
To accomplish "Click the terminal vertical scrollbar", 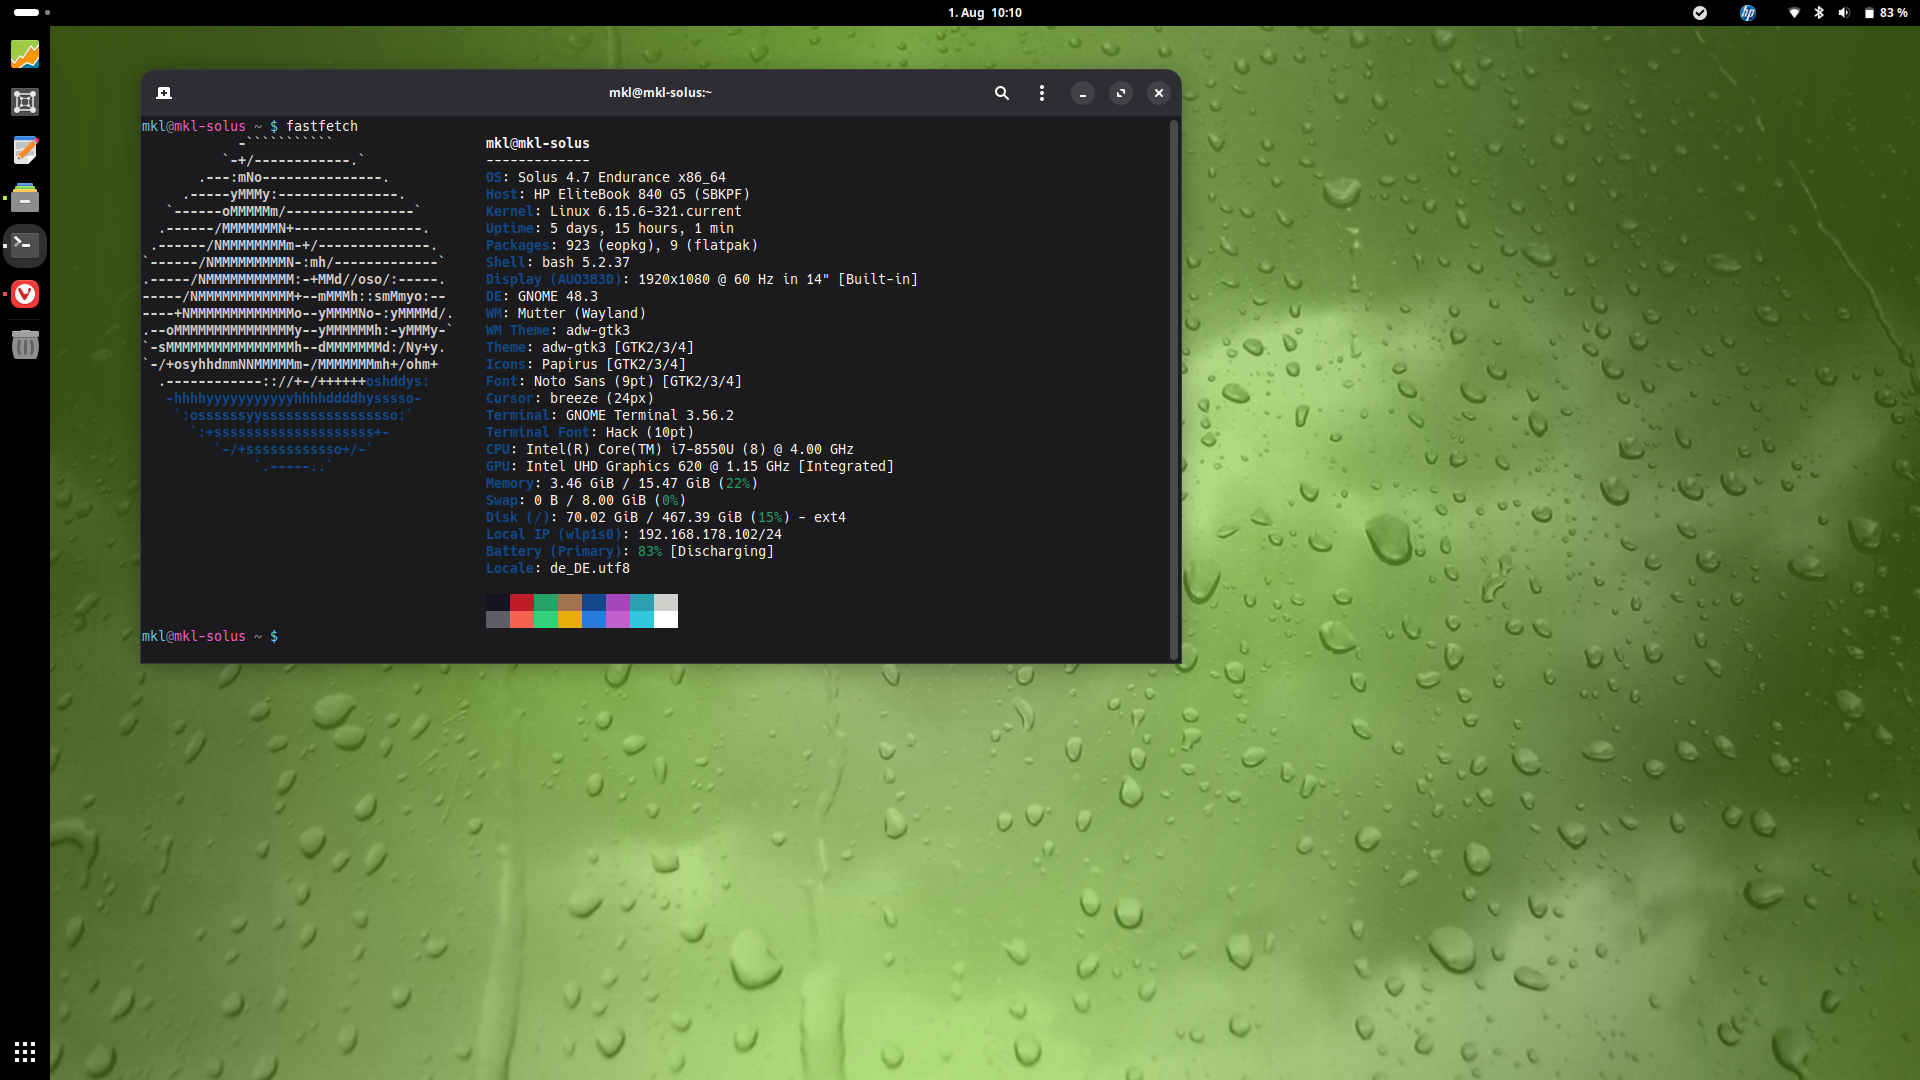I will pyautogui.click(x=1174, y=390).
